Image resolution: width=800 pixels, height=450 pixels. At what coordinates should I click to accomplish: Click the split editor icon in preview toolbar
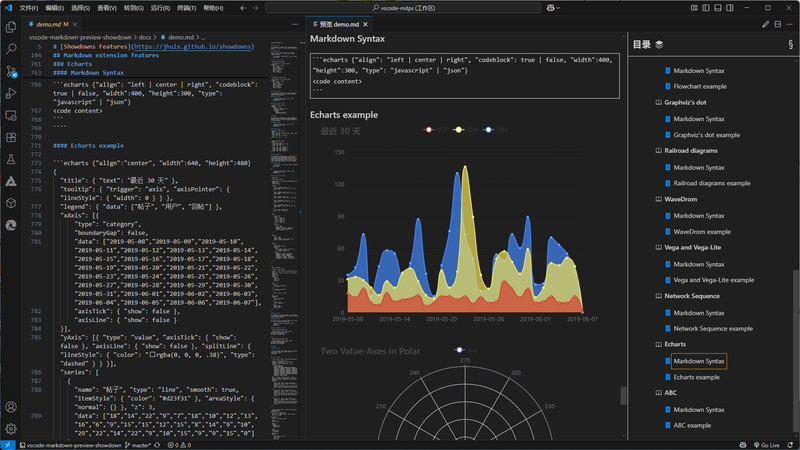(778, 24)
